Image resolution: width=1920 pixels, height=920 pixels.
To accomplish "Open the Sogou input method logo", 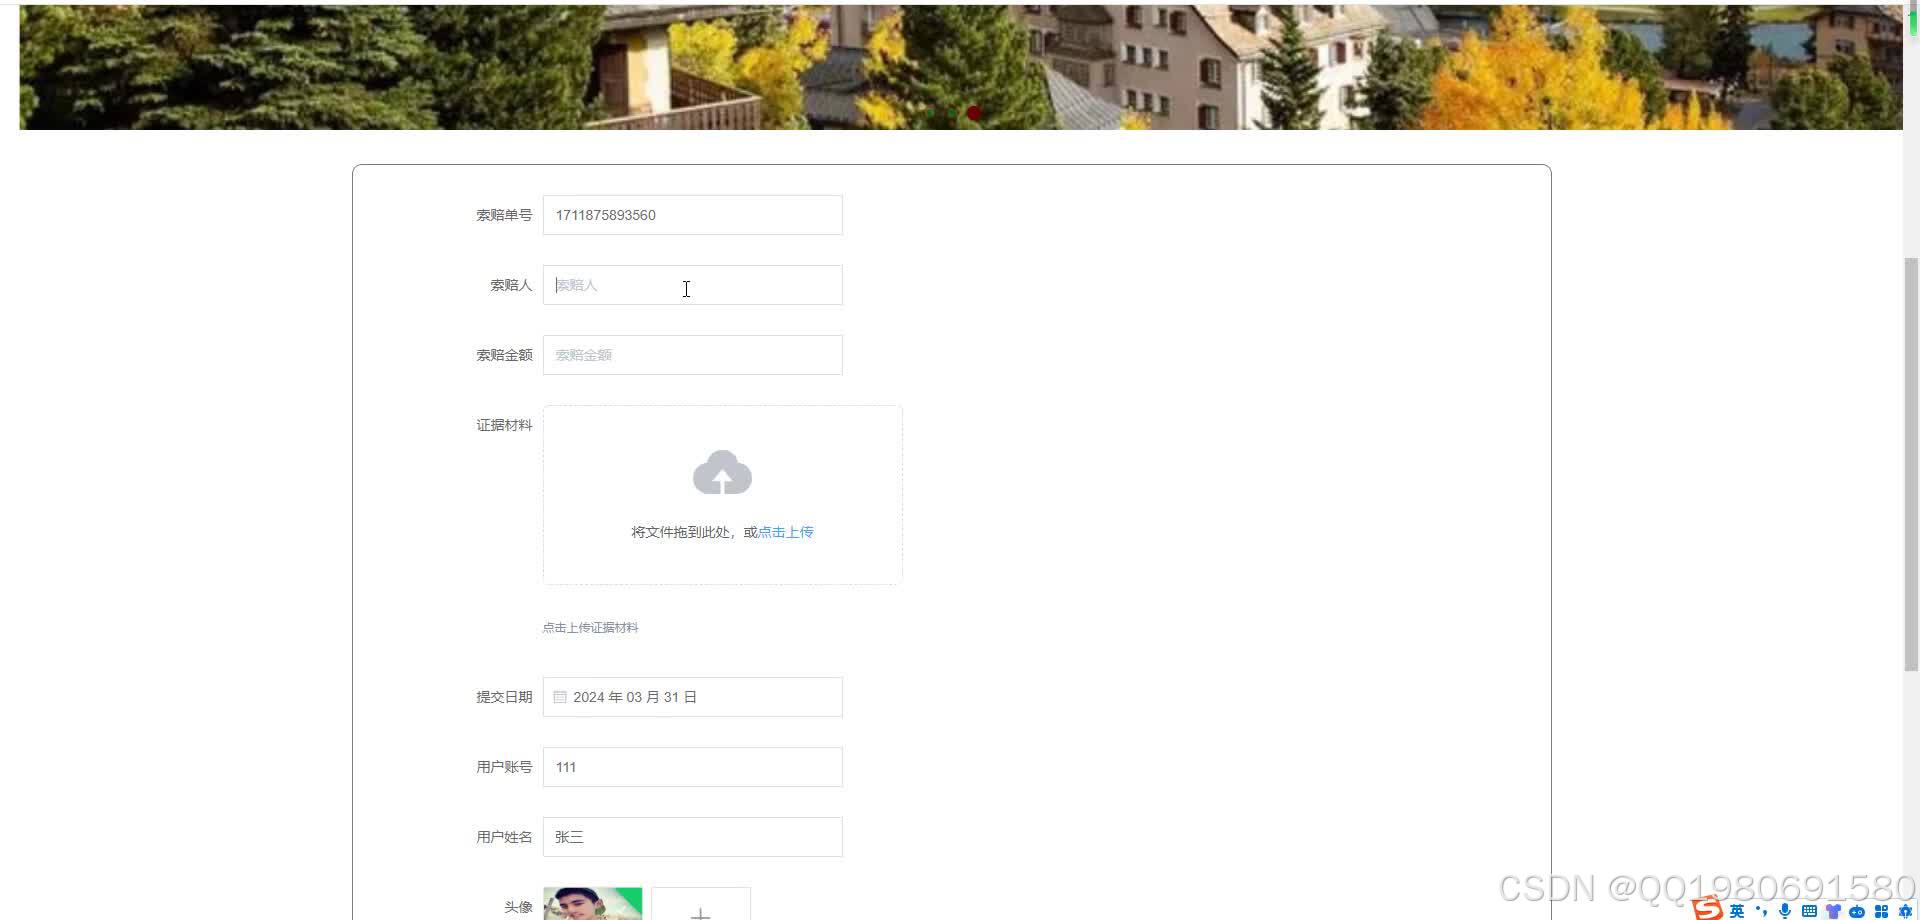I will (1708, 909).
